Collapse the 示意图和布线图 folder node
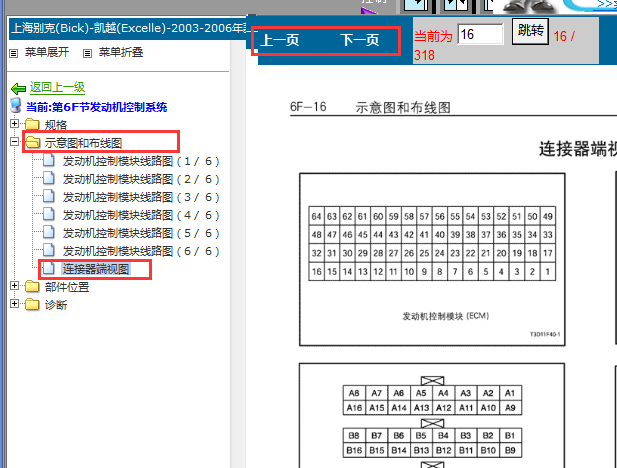This screenshot has width=617, height=468. (15, 142)
